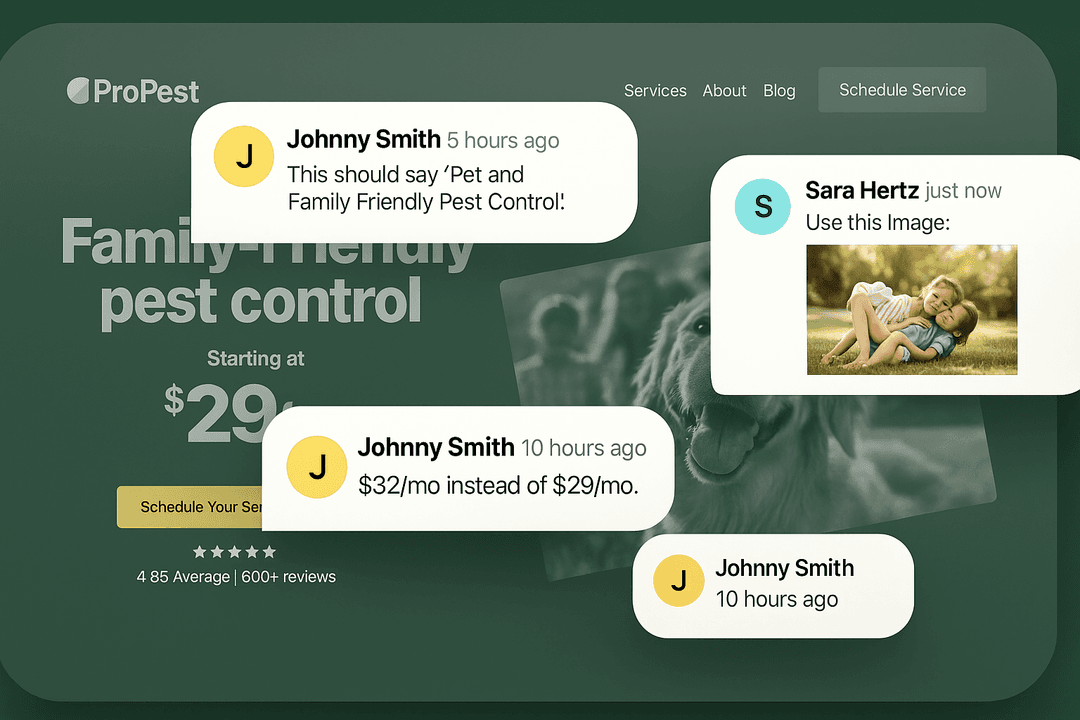Open the children photo in Sara's comment

(x=911, y=310)
